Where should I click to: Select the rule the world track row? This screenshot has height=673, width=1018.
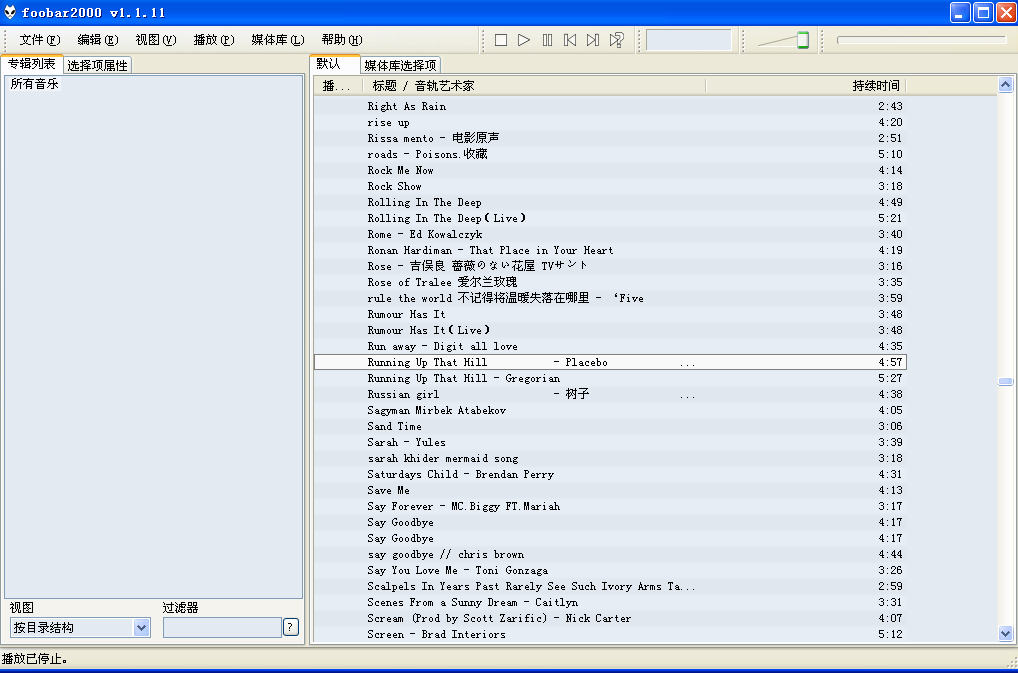point(610,298)
